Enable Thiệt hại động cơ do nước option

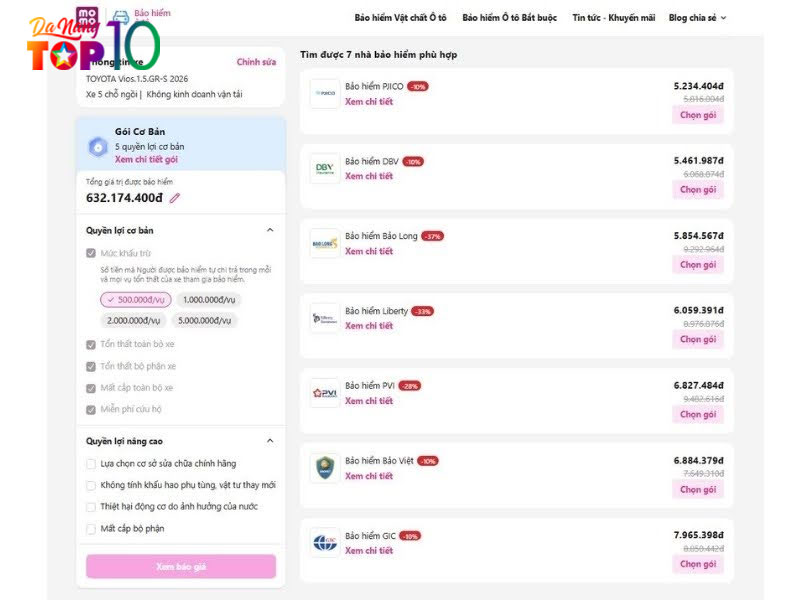pos(91,507)
